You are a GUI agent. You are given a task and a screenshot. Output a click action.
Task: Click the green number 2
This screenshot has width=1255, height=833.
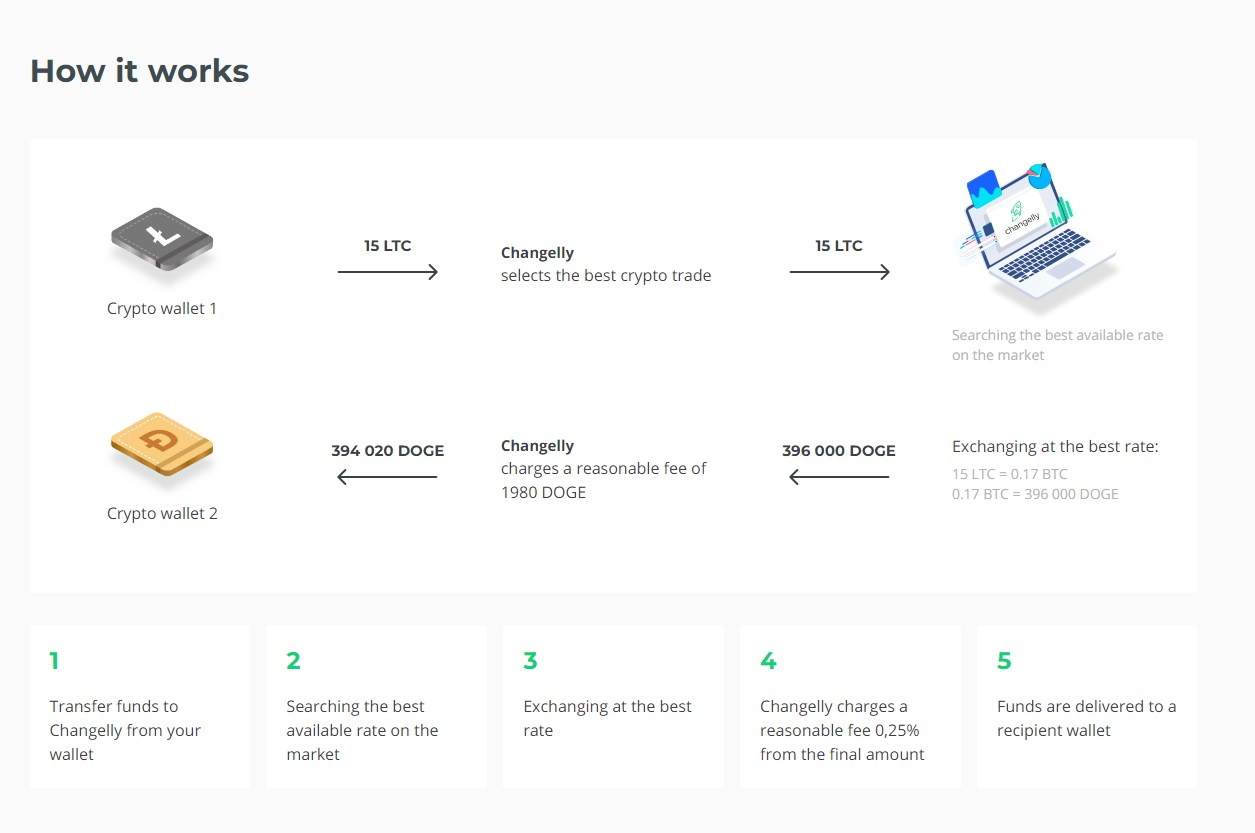coord(293,661)
